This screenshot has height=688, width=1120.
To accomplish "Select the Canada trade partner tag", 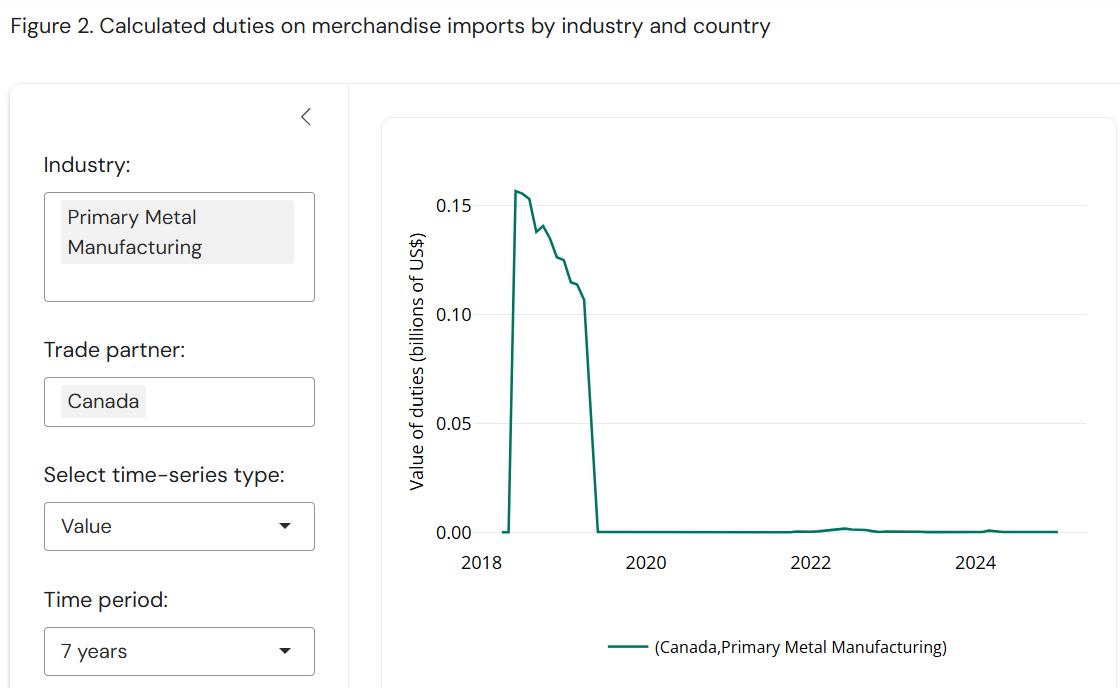I will click(103, 402).
